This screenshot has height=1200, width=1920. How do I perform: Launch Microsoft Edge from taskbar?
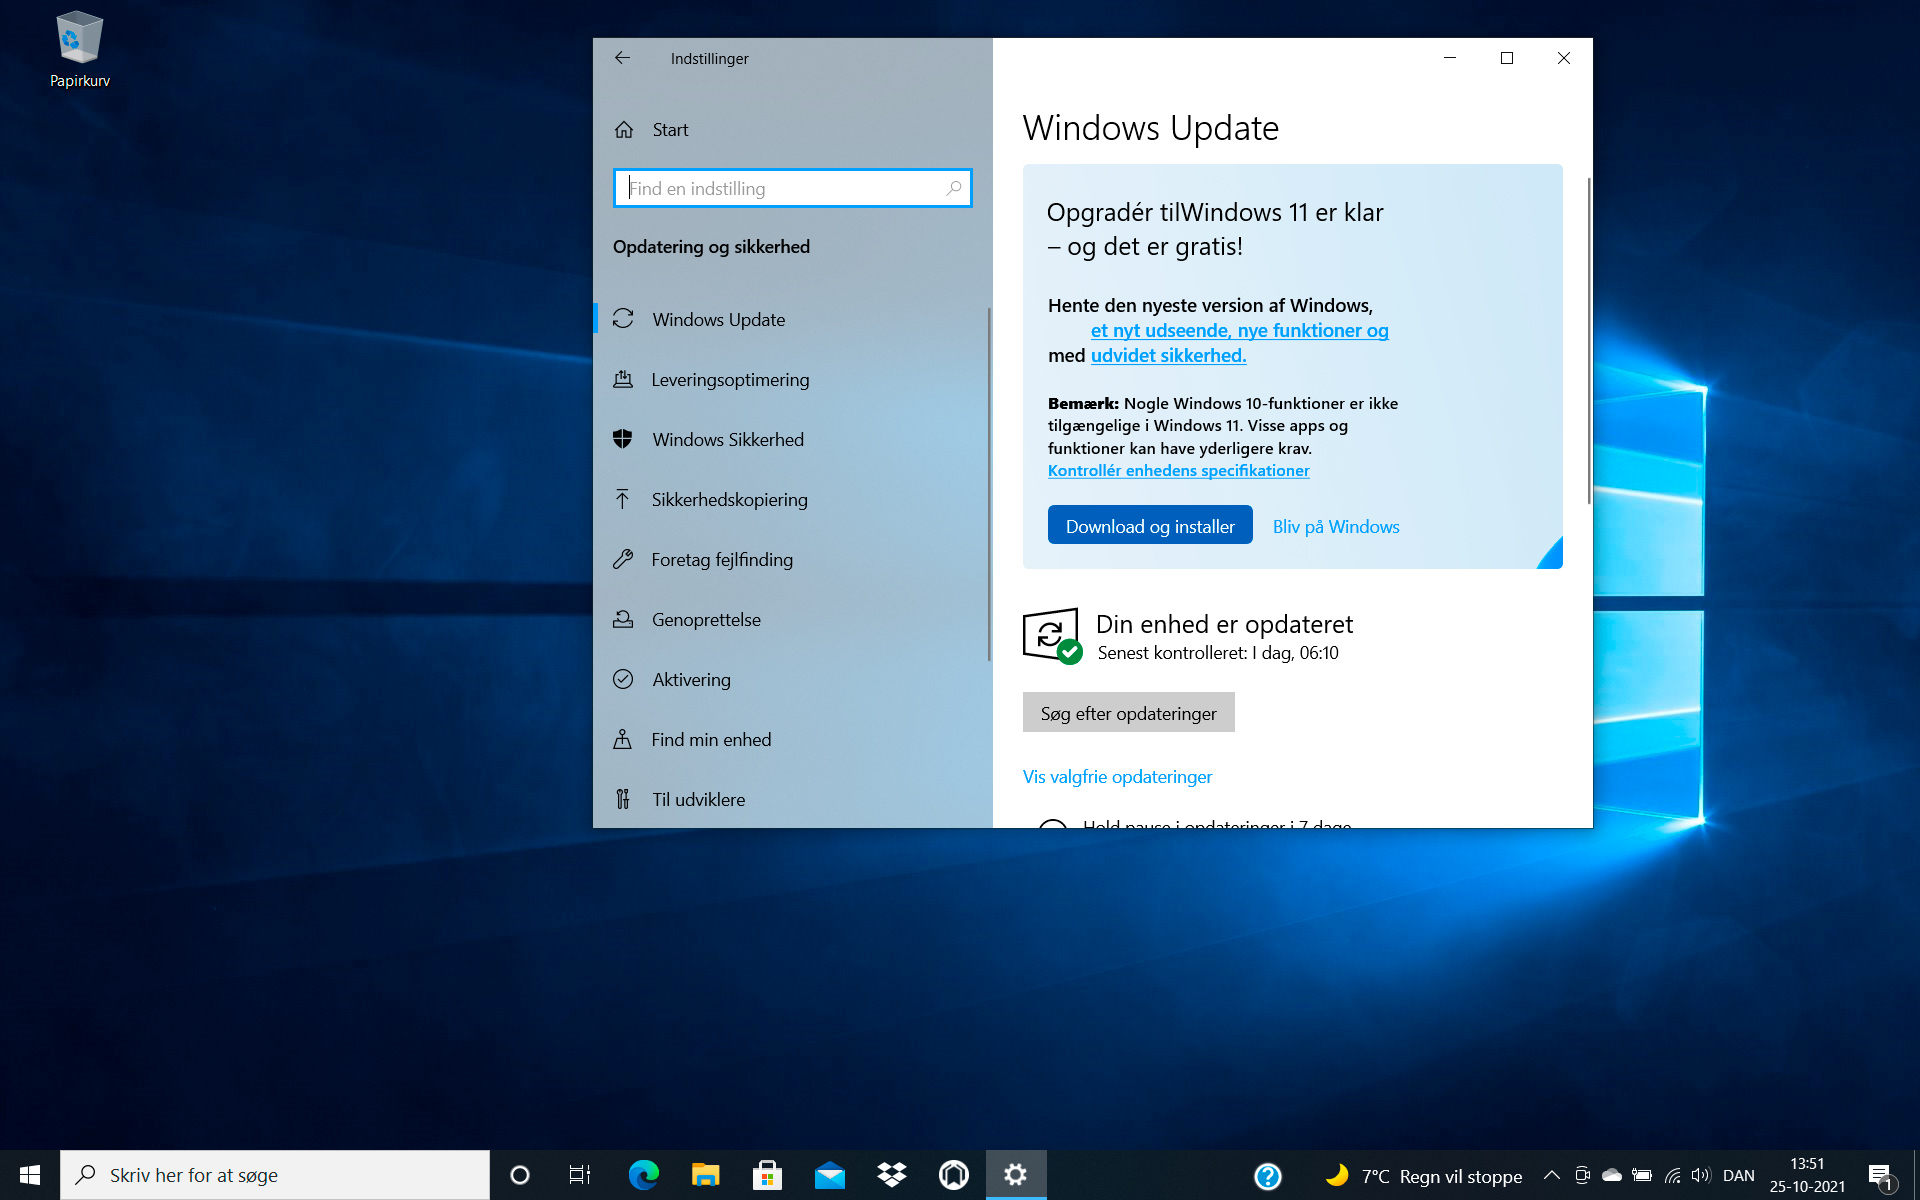click(643, 1175)
